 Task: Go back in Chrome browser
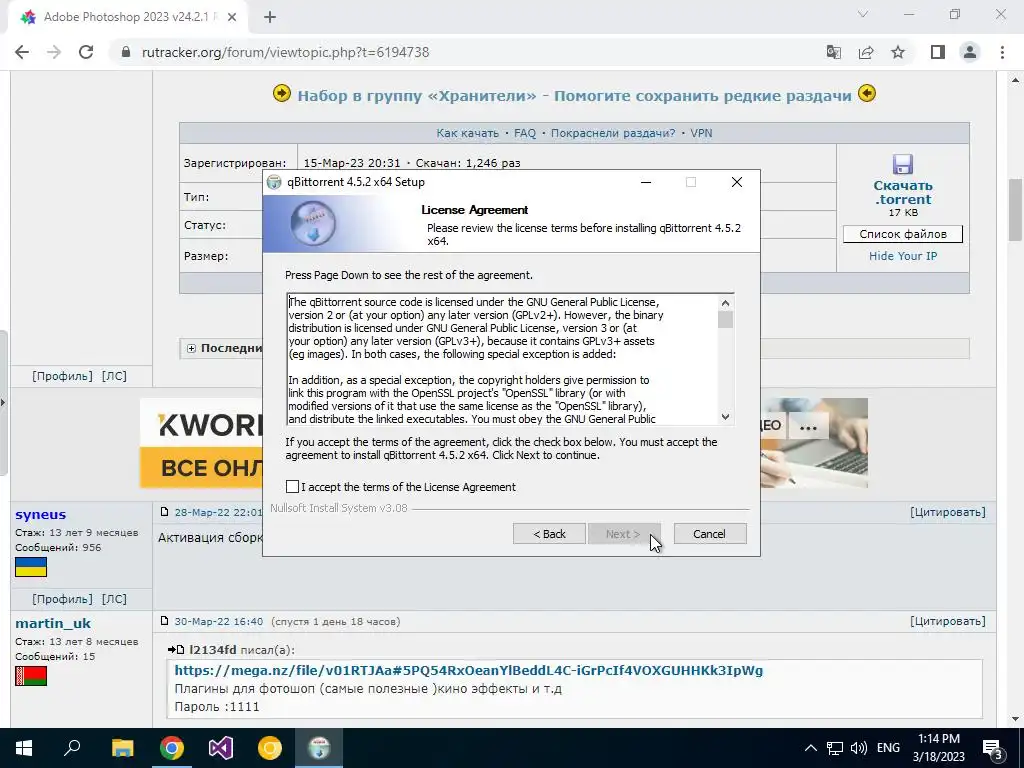click(22, 52)
